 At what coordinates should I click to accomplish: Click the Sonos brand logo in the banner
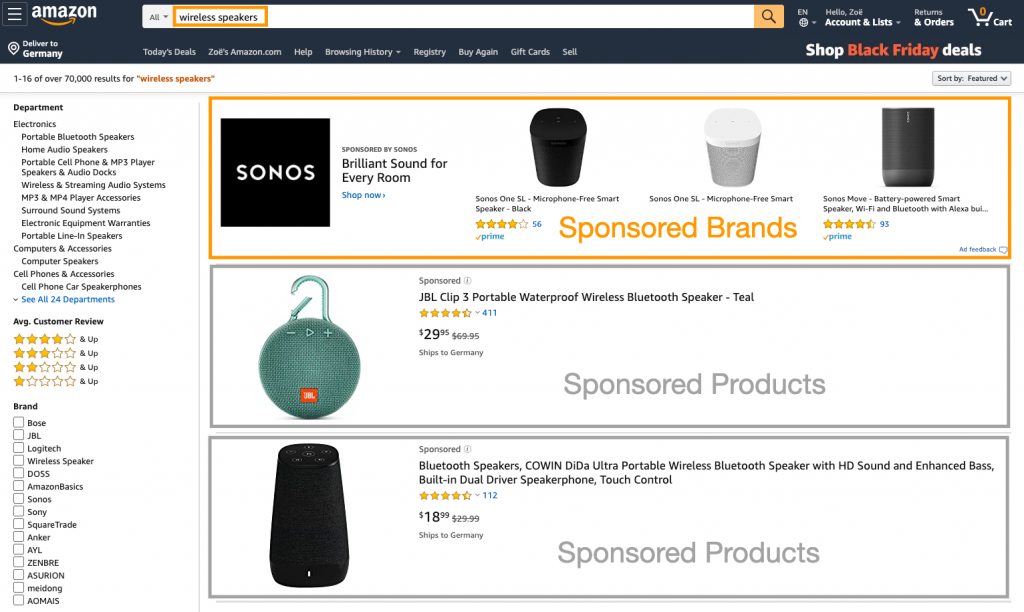coord(275,172)
